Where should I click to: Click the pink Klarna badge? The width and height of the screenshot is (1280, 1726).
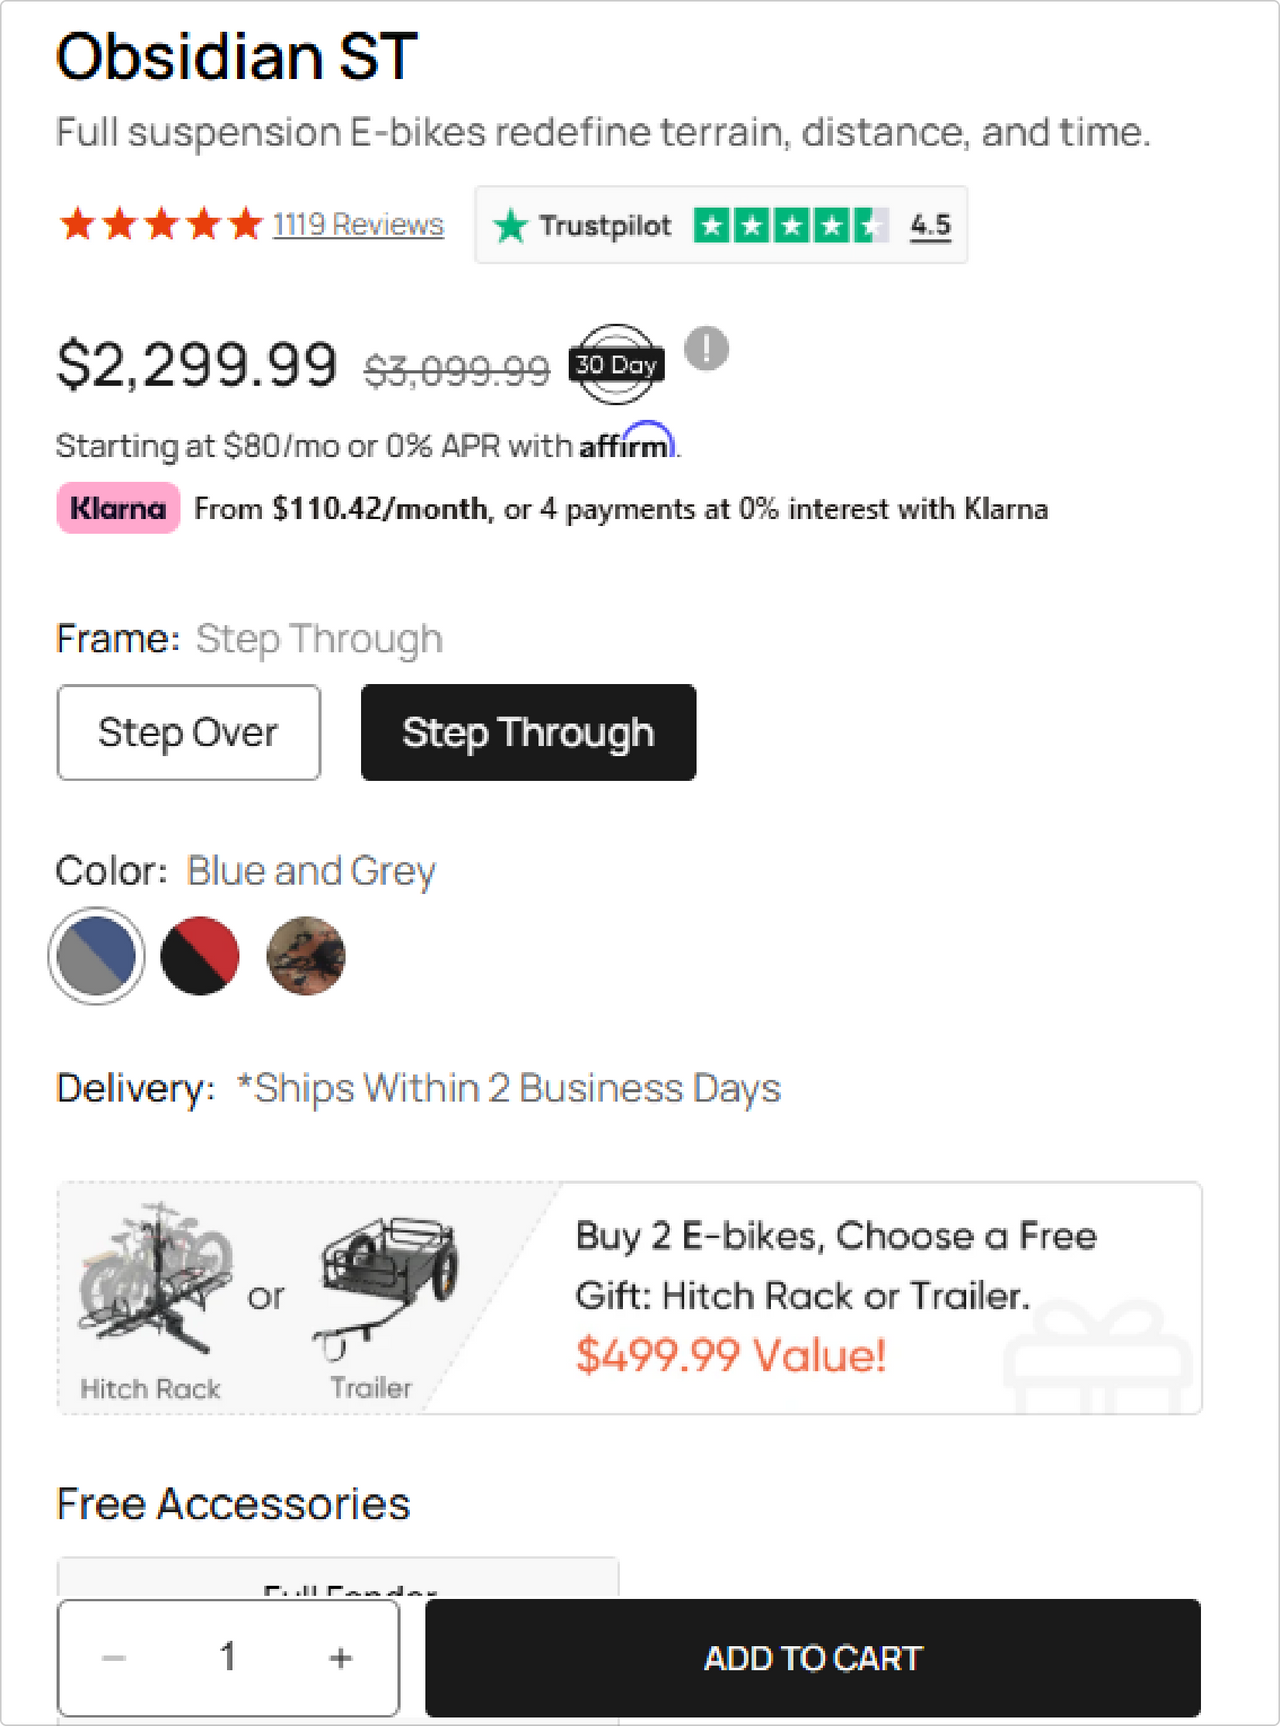[118, 508]
